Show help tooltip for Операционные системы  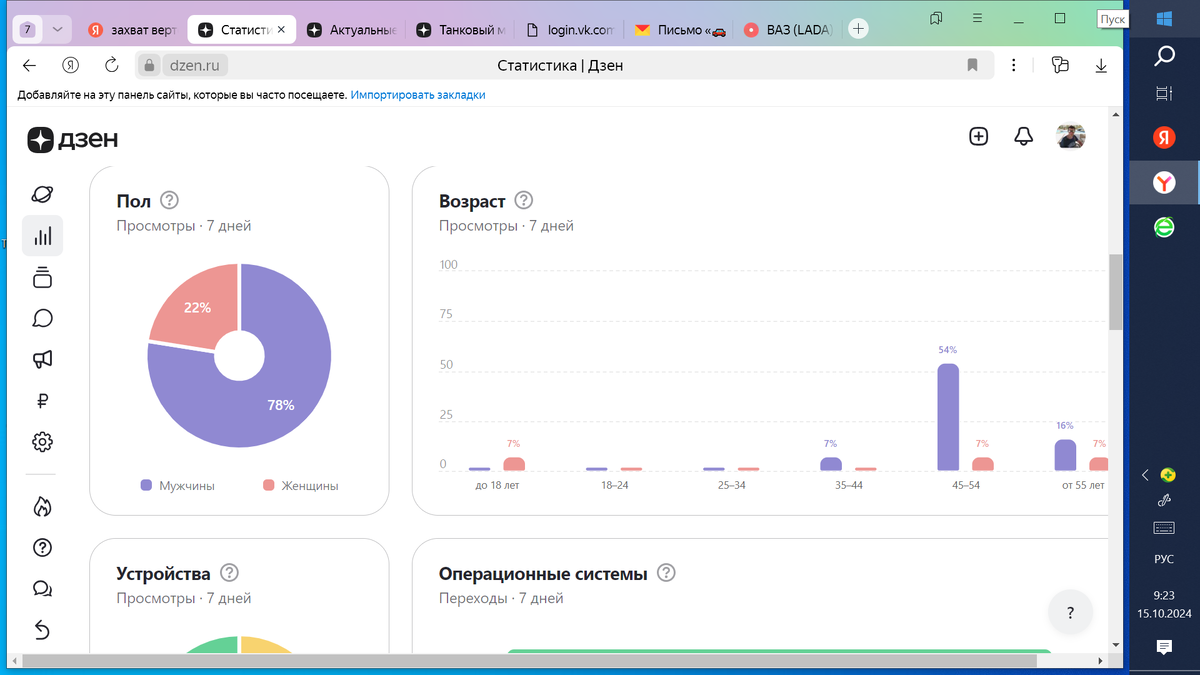(666, 573)
